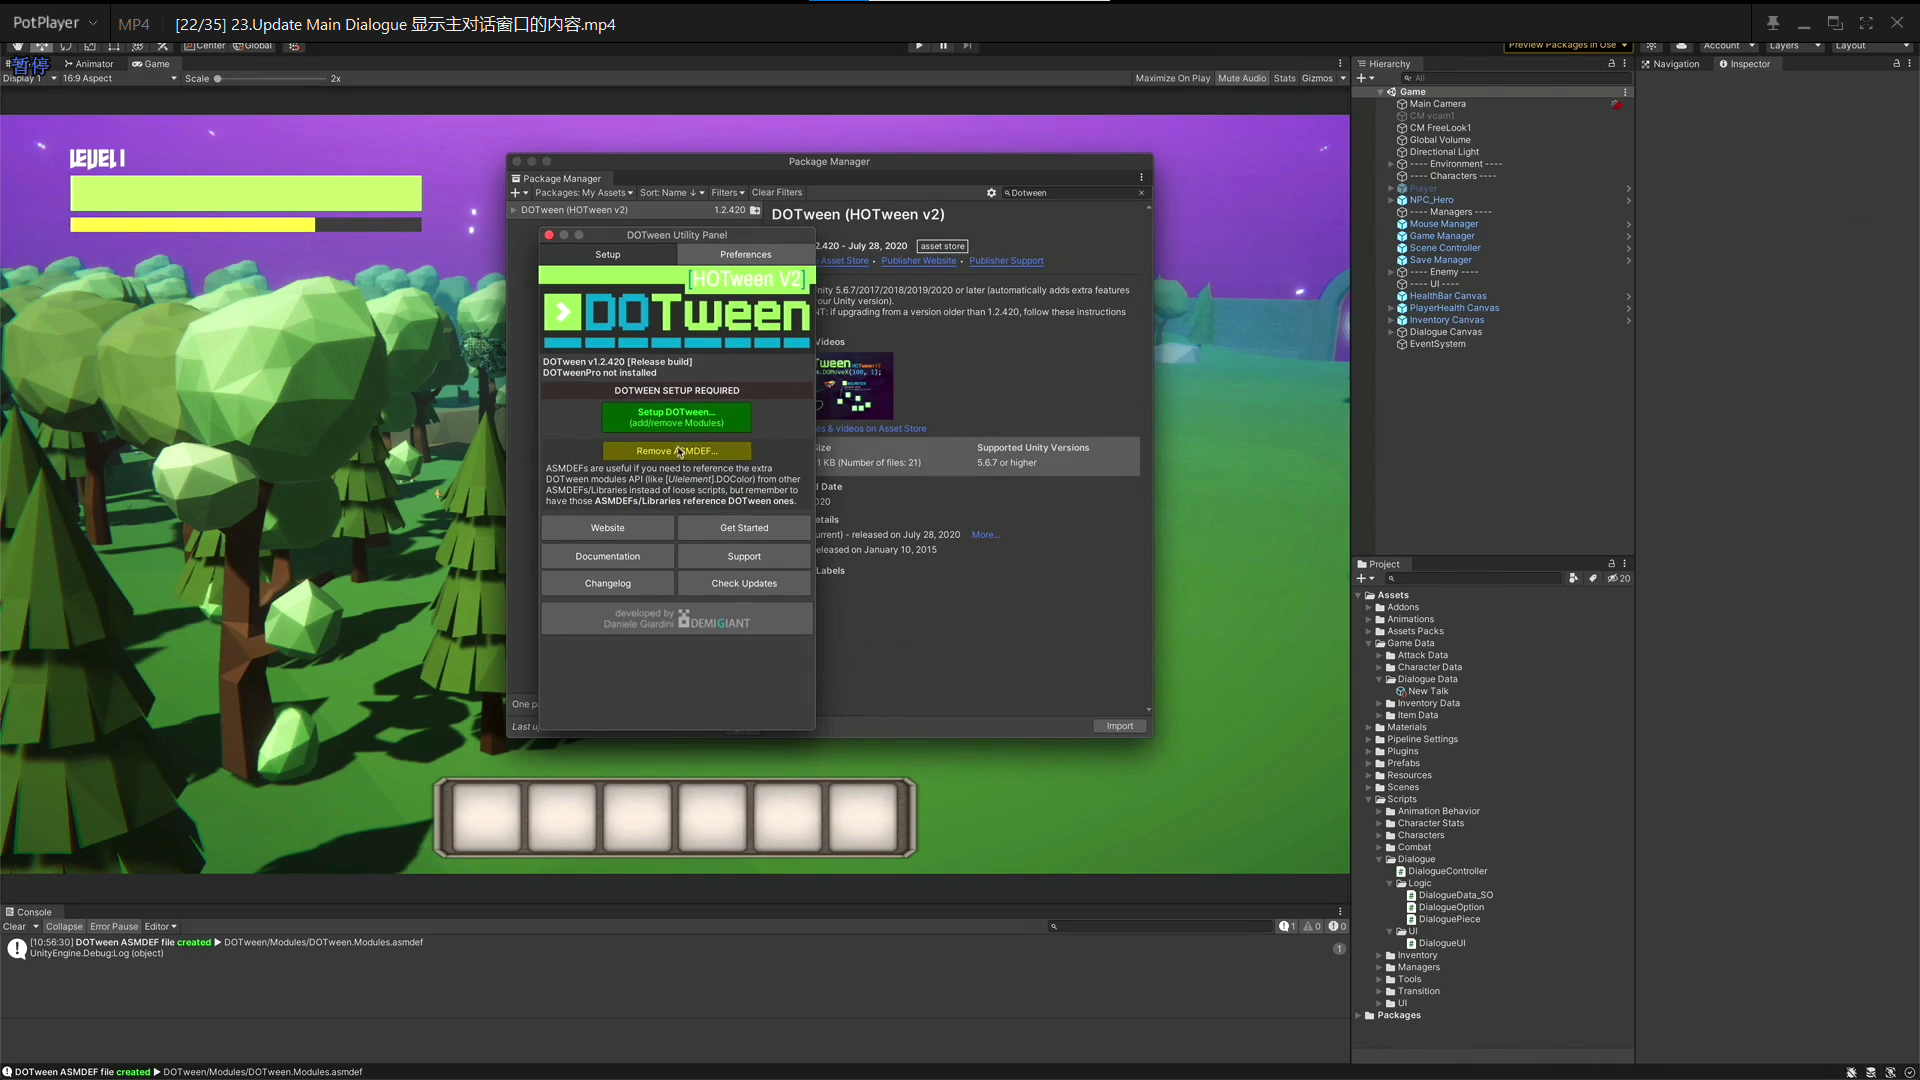Open the Publisher Website link

point(918,261)
